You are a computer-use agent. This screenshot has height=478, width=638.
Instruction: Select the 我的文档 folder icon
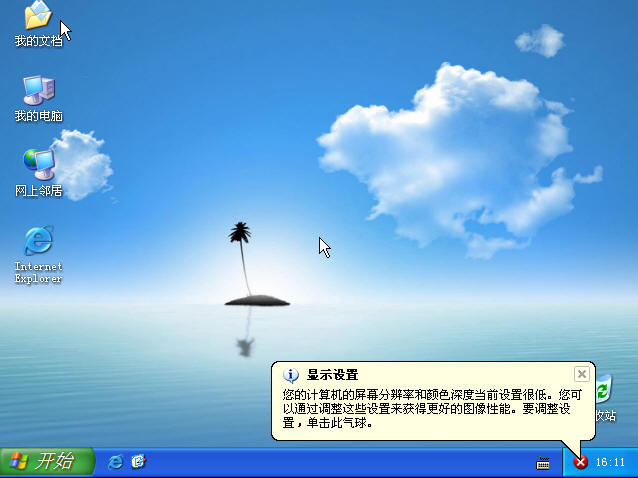(x=38, y=15)
